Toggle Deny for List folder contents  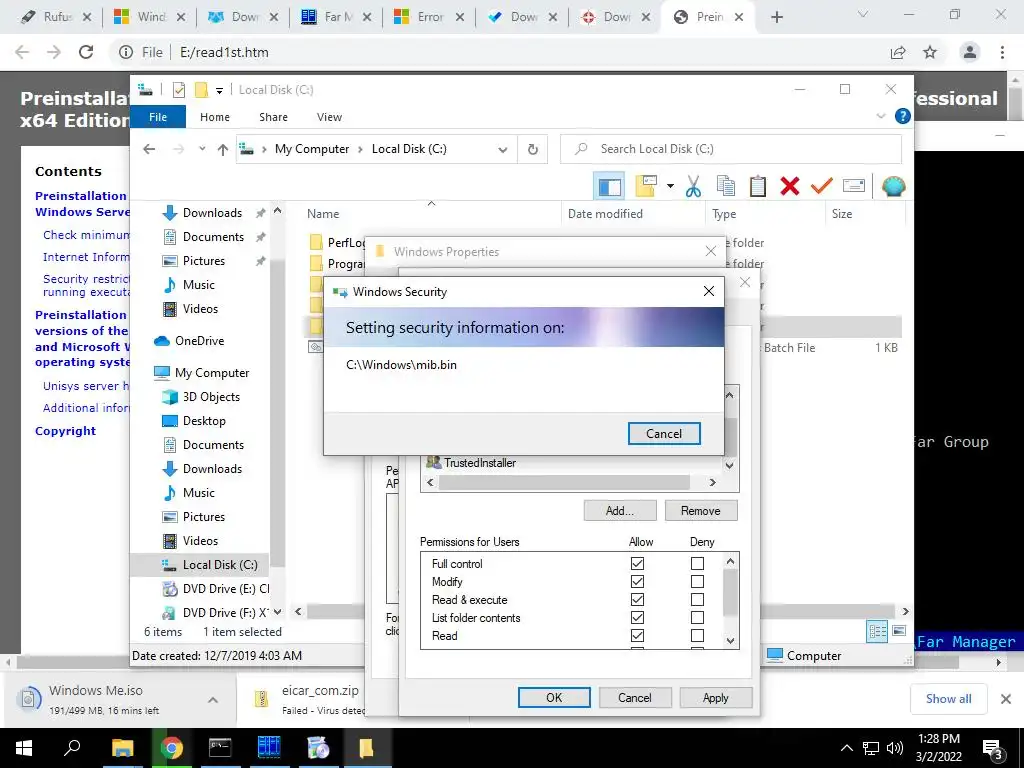pyautogui.click(x=697, y=617)
